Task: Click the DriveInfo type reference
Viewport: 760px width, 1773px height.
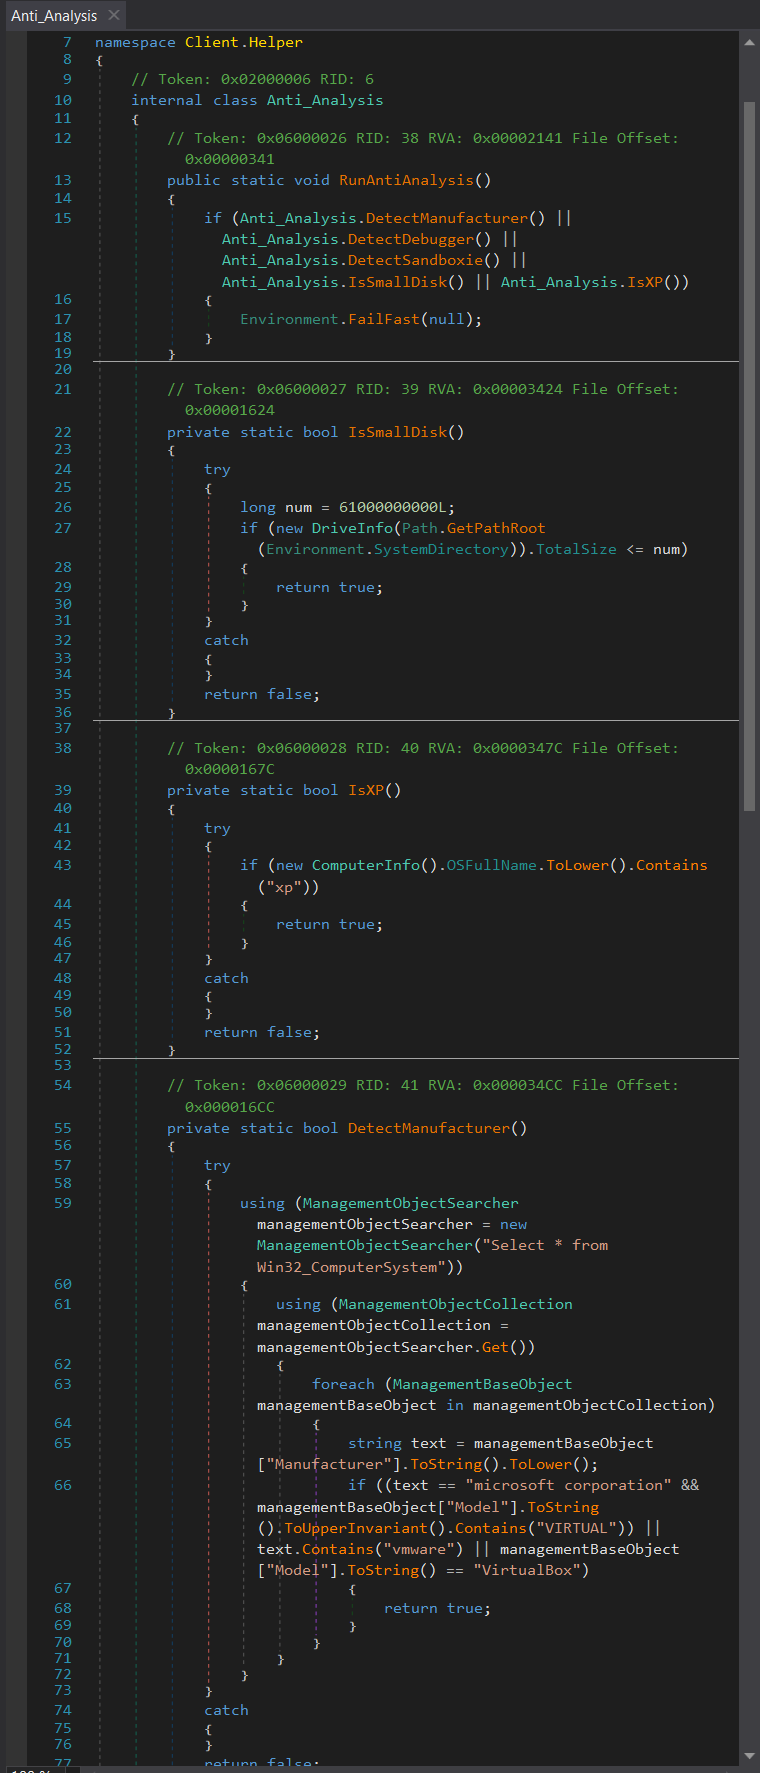Action: (354, 528)
